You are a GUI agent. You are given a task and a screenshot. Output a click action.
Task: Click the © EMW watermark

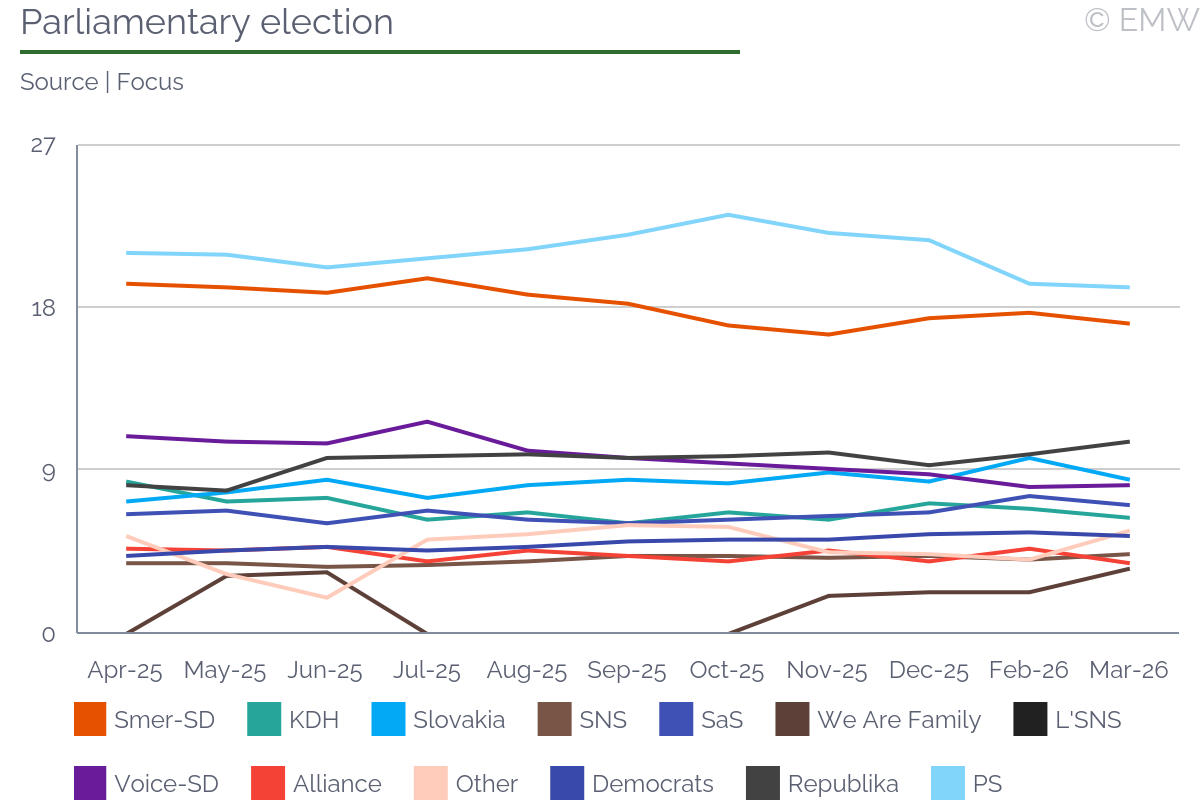tap(1140, 20)
